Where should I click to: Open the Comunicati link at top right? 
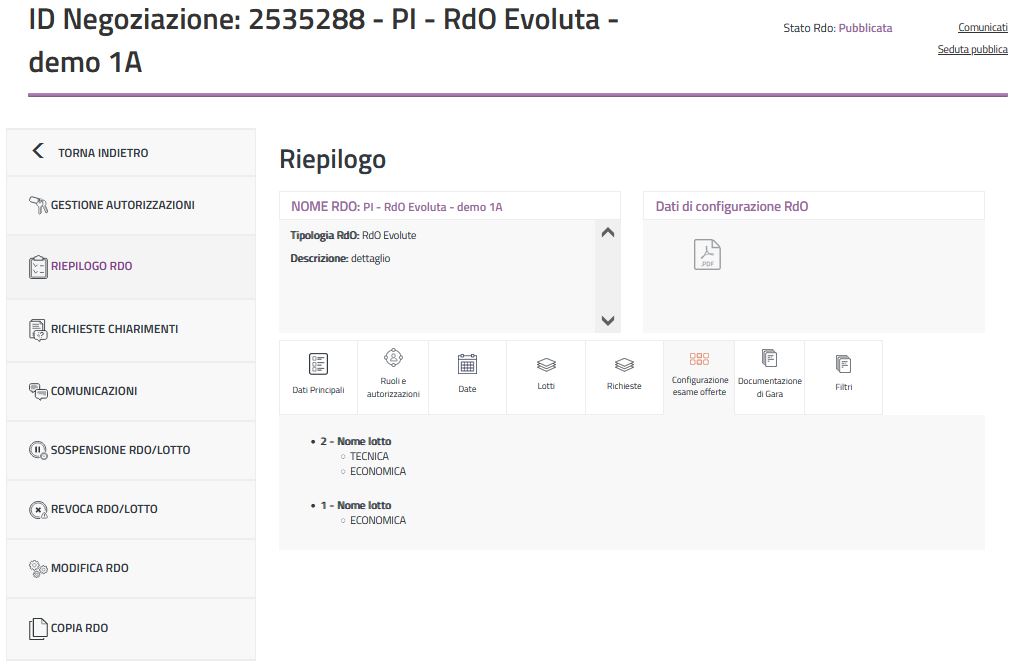(x=982, y=28)
